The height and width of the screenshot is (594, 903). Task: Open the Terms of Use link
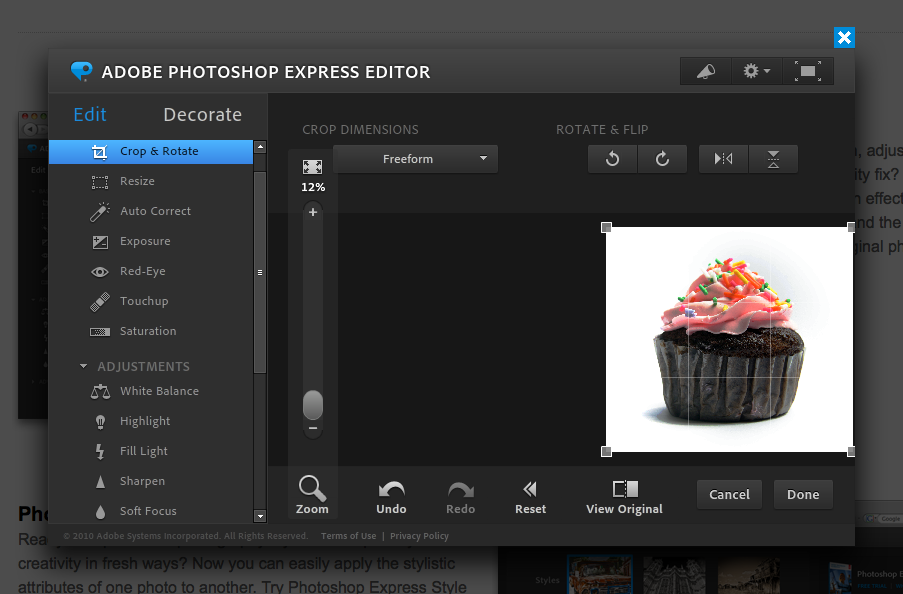(x=348, y=536)
